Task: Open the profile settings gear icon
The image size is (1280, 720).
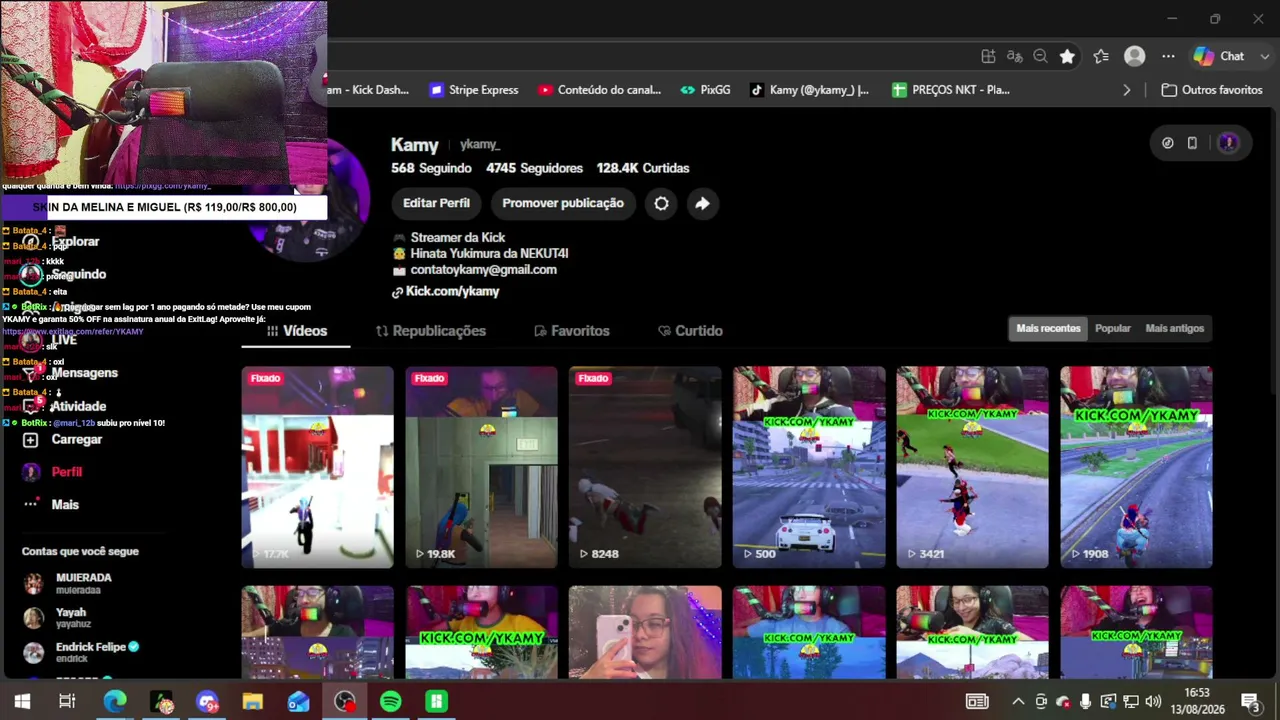Action: (x=661, y=203)
